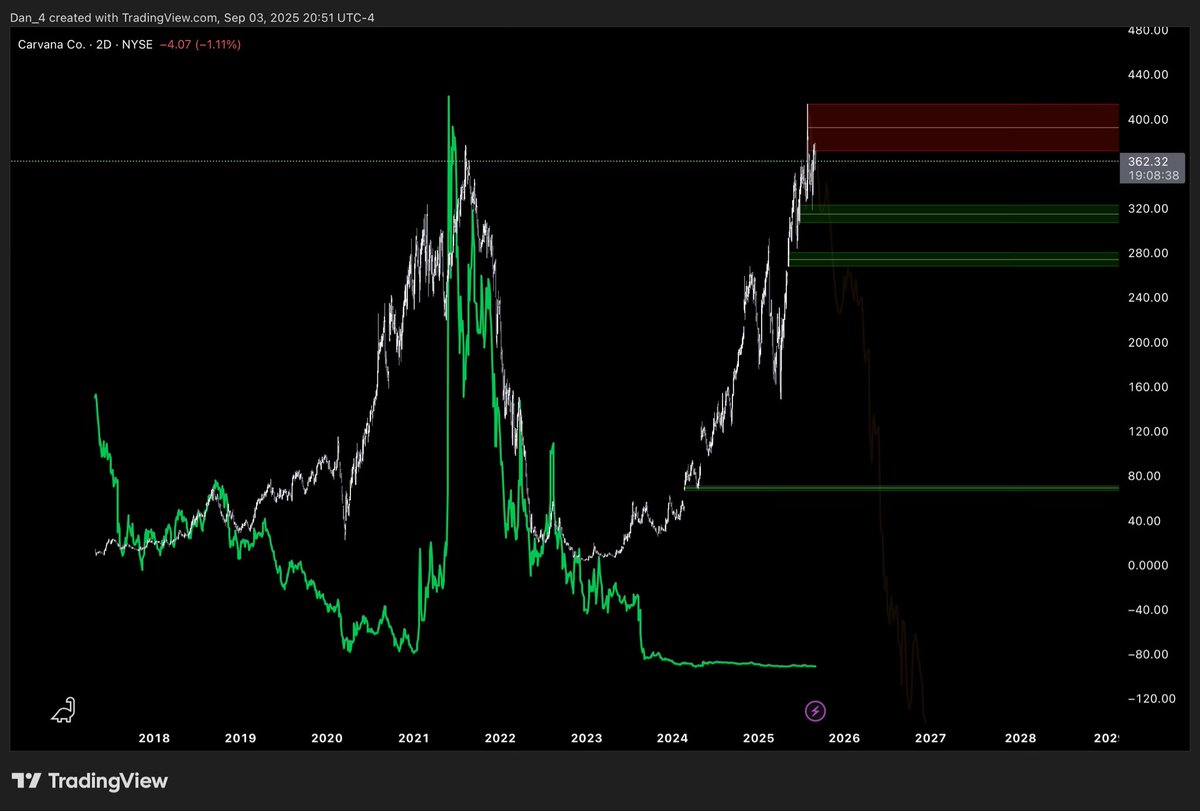The width and height of the screenshot is (1200, 811).
Task: Click the 2018 time axis label
Action: pos(154,738)
